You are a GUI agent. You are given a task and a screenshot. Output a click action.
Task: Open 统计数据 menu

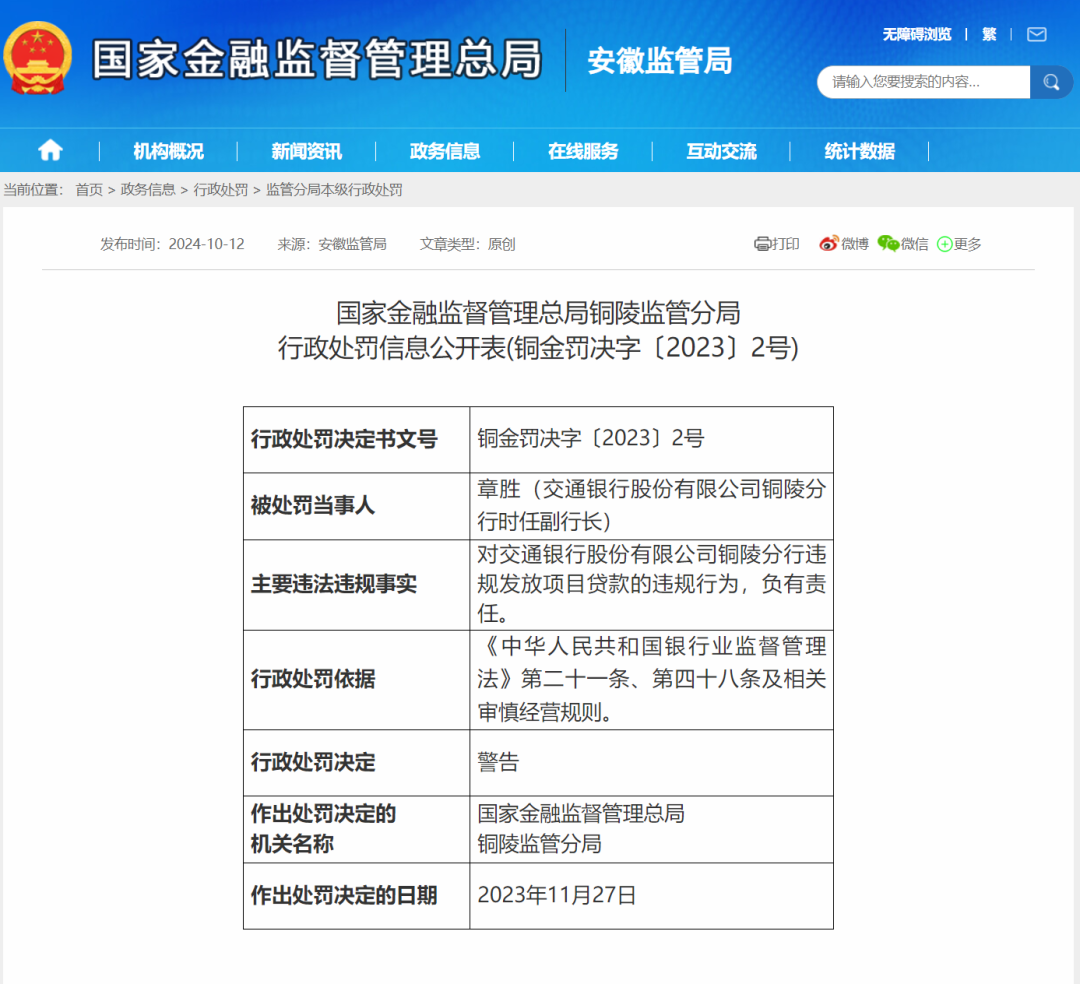860,151
